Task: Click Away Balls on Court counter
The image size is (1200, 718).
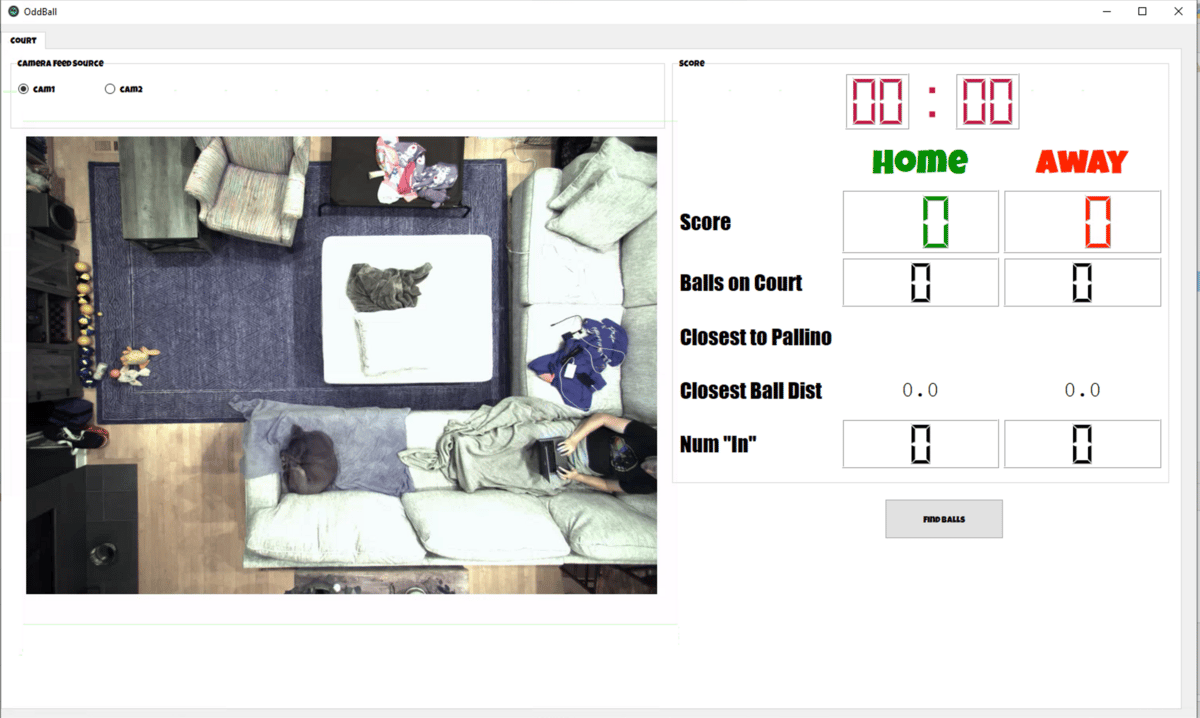Action: click(x=1082, y=283)
